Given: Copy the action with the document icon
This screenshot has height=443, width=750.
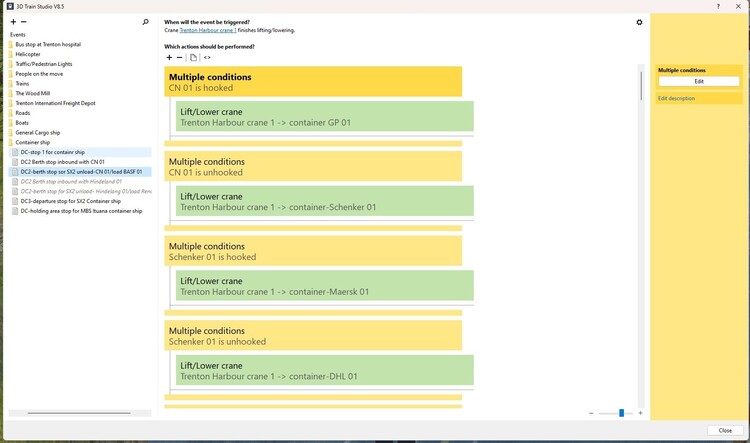Looking at the screenshot, I should tap(193, 57).
